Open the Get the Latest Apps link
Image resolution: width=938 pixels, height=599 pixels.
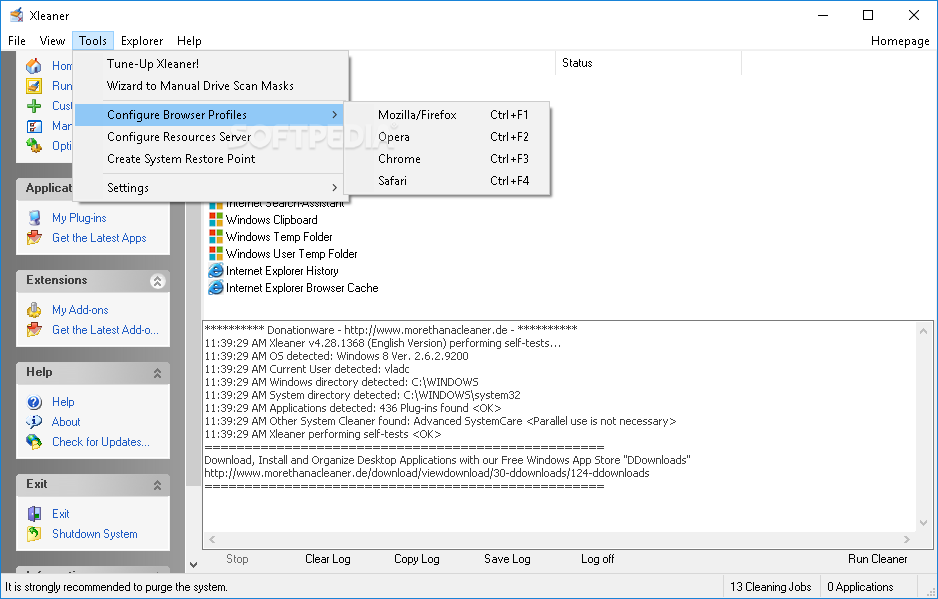click(99, 238)
